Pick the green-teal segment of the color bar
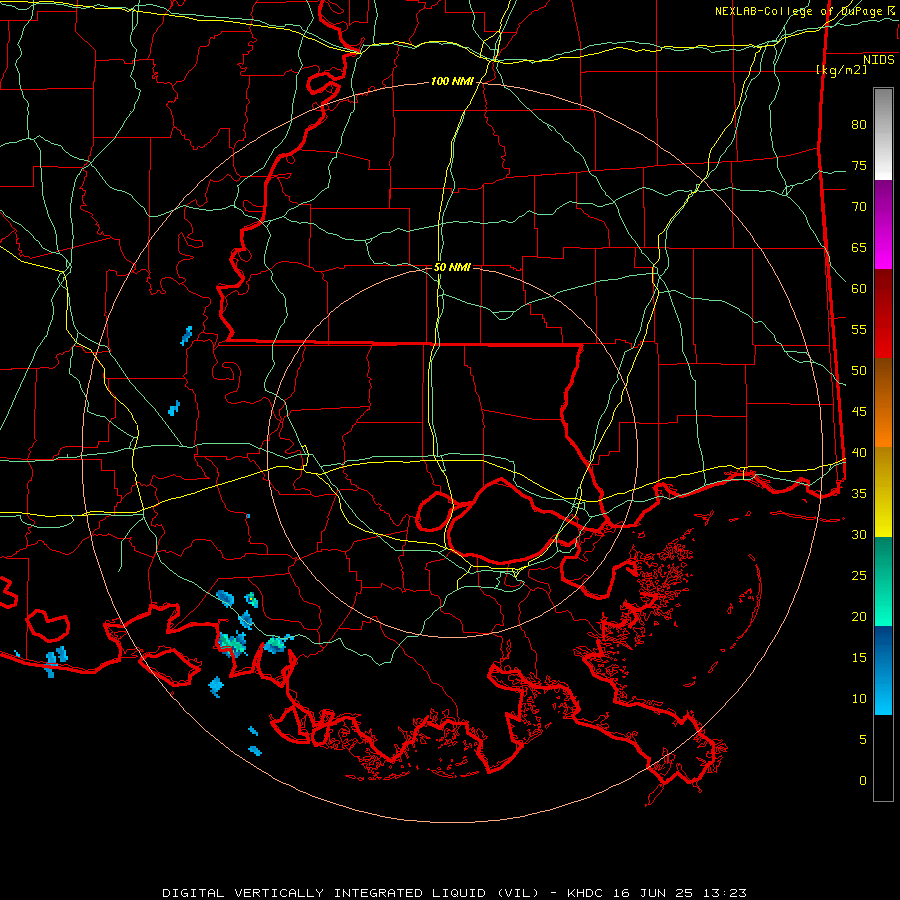900x900 pixels. [883, 581]
